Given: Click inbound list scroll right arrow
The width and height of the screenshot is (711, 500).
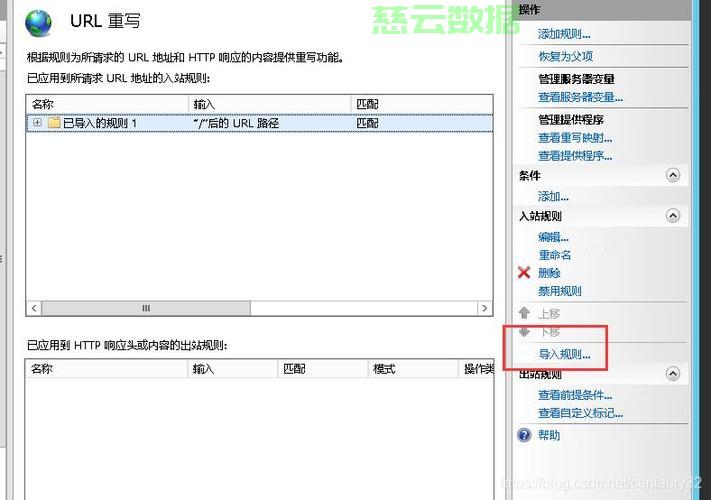Looking at the screenshot, I should pos(485,308).
